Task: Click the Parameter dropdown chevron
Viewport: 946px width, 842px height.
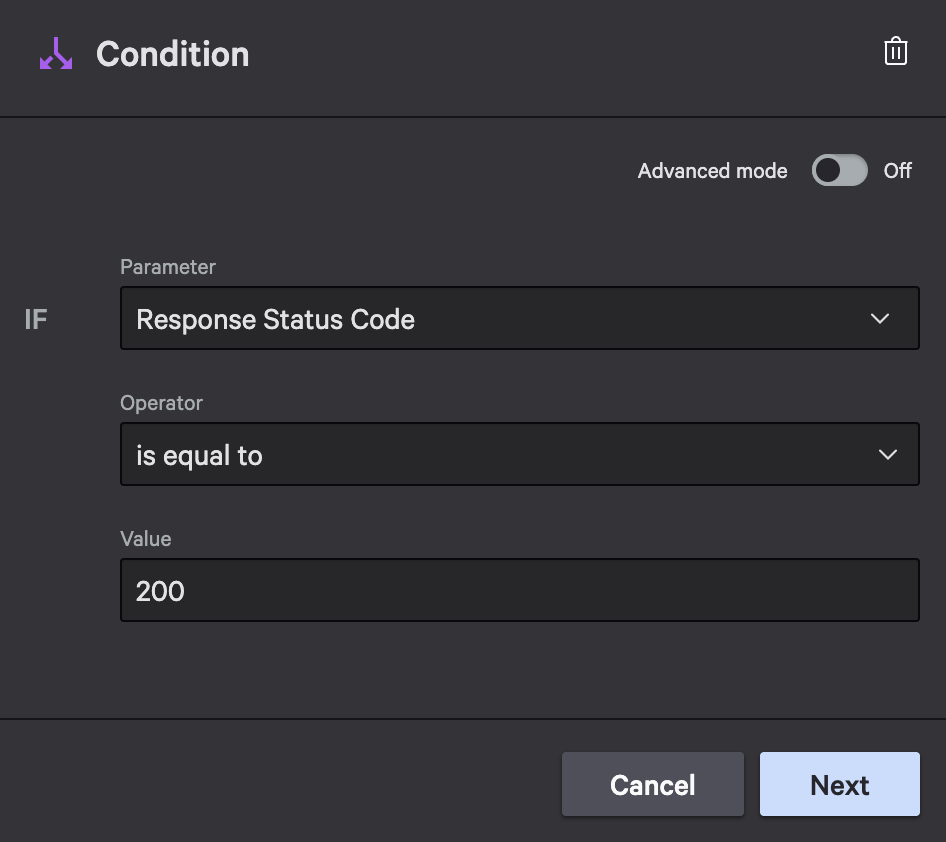Action: 880,318
